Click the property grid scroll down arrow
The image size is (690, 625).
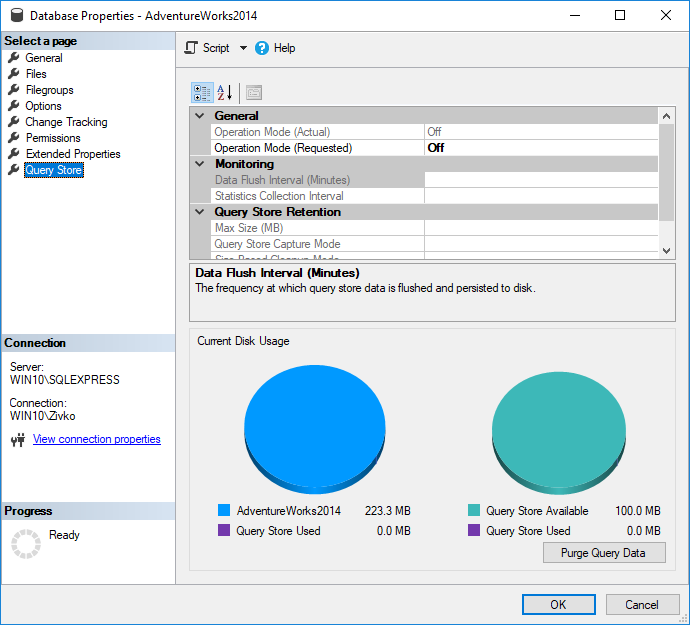667,251
